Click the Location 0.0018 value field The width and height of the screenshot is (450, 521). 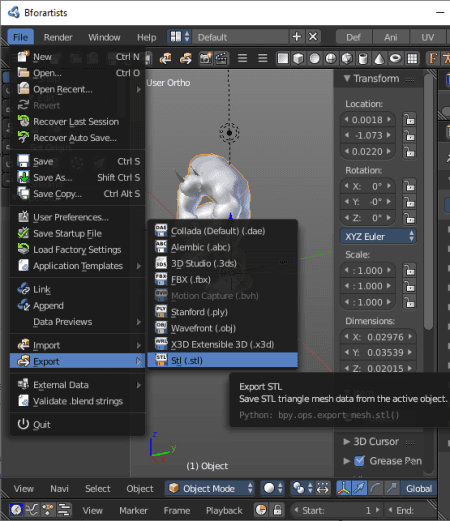point(367,119)
